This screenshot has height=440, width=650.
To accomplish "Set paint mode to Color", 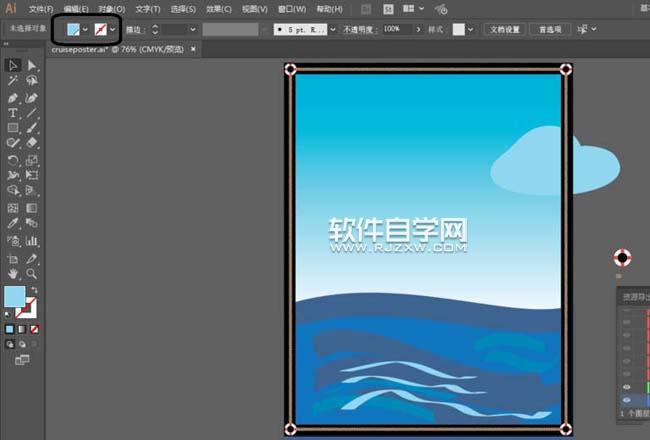I will pyautogui.click(x=10, y=329).
